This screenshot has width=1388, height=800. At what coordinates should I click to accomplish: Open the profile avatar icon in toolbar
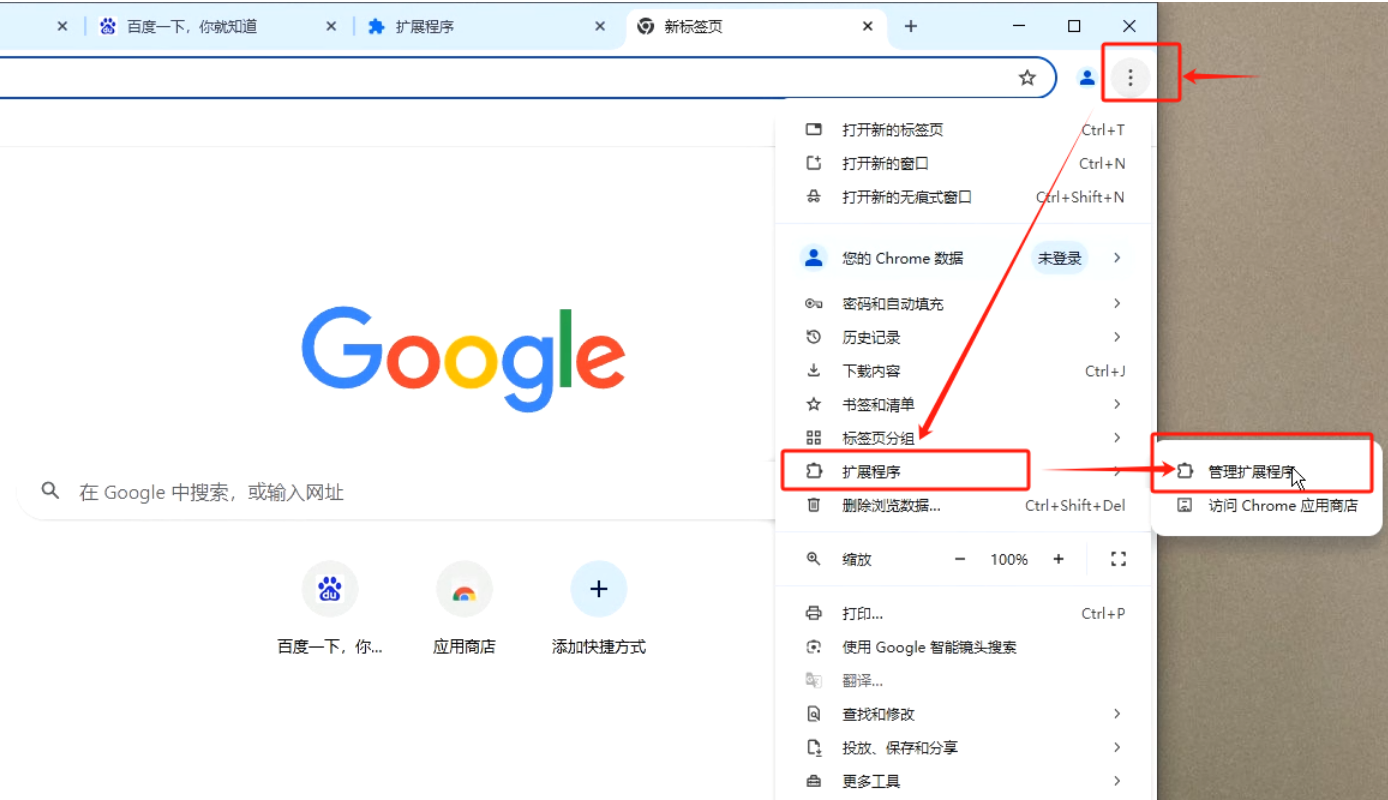[x=1087, y=77]
